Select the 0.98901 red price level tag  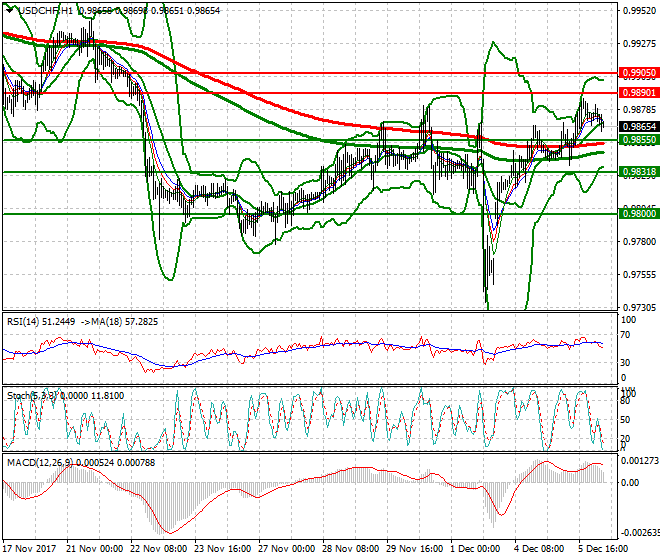point(637,92)
